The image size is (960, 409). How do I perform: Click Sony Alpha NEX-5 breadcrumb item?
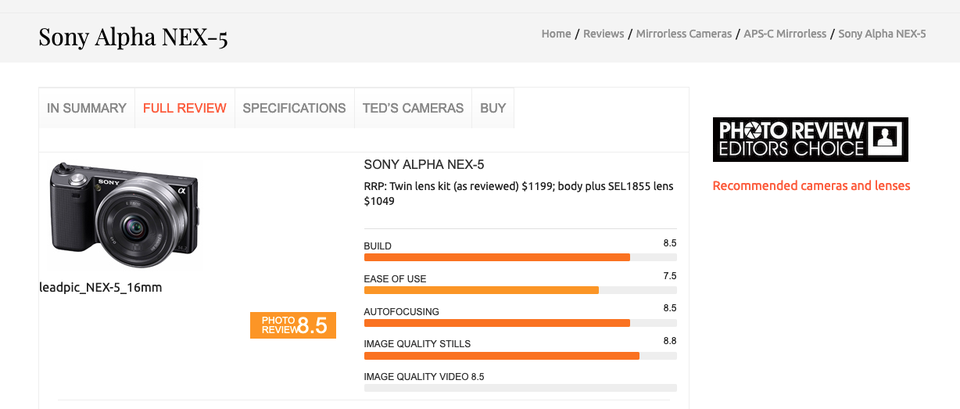(882, 34)
